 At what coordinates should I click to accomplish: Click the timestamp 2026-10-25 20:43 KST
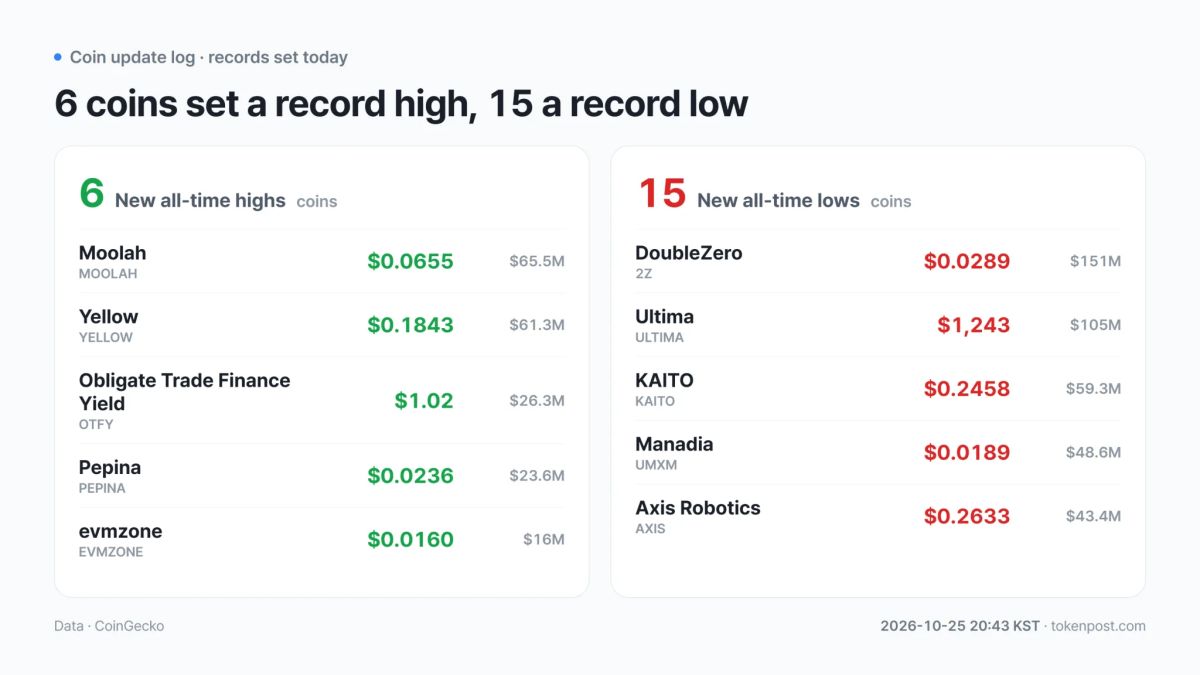tap(960, 626)
